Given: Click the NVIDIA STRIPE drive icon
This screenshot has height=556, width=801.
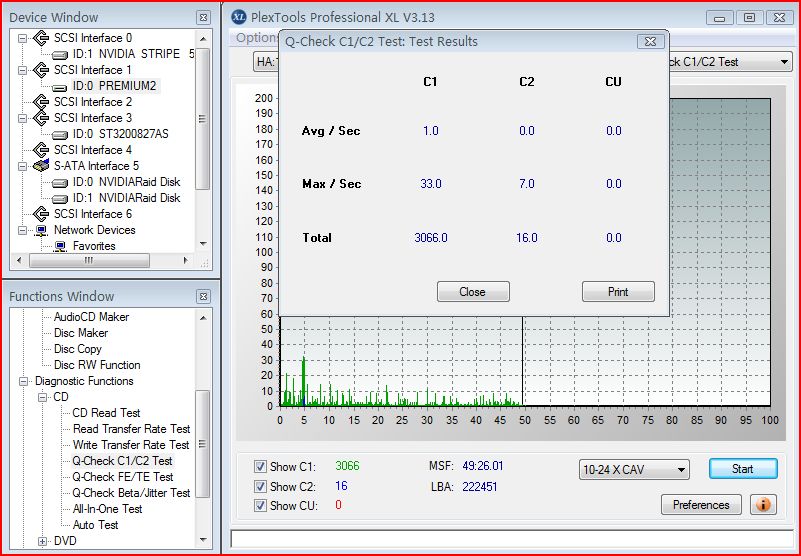Looking at the screenshot, I should 60,54.
